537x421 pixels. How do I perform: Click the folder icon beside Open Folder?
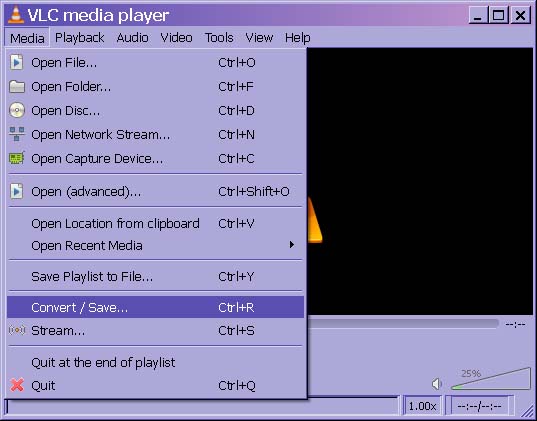click(16, 87)
